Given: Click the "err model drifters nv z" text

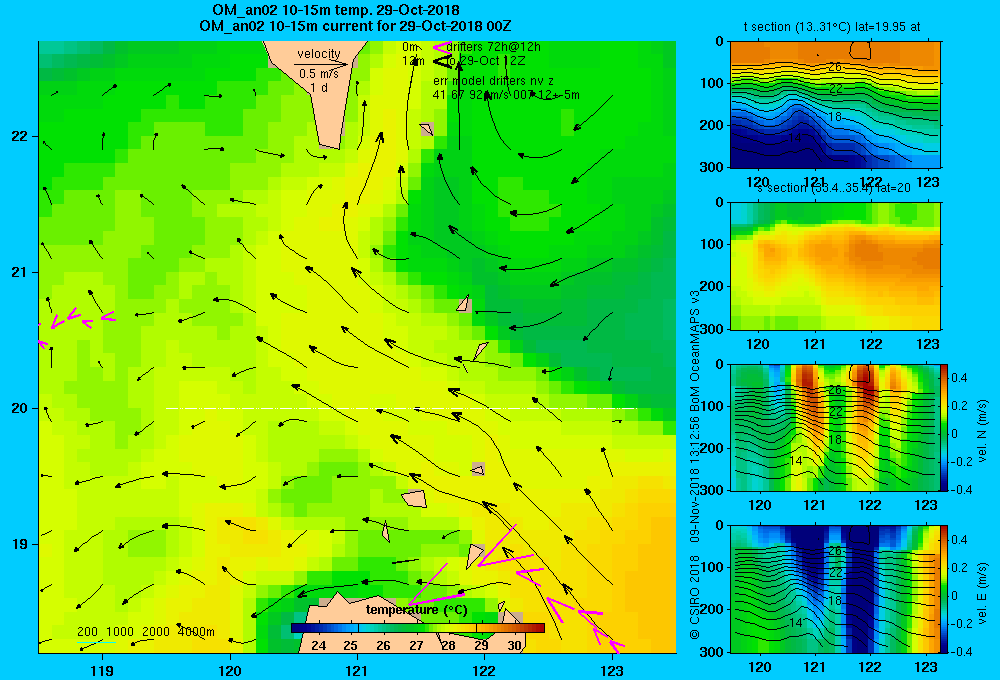Looking at the screenshot, I should 494,81.
